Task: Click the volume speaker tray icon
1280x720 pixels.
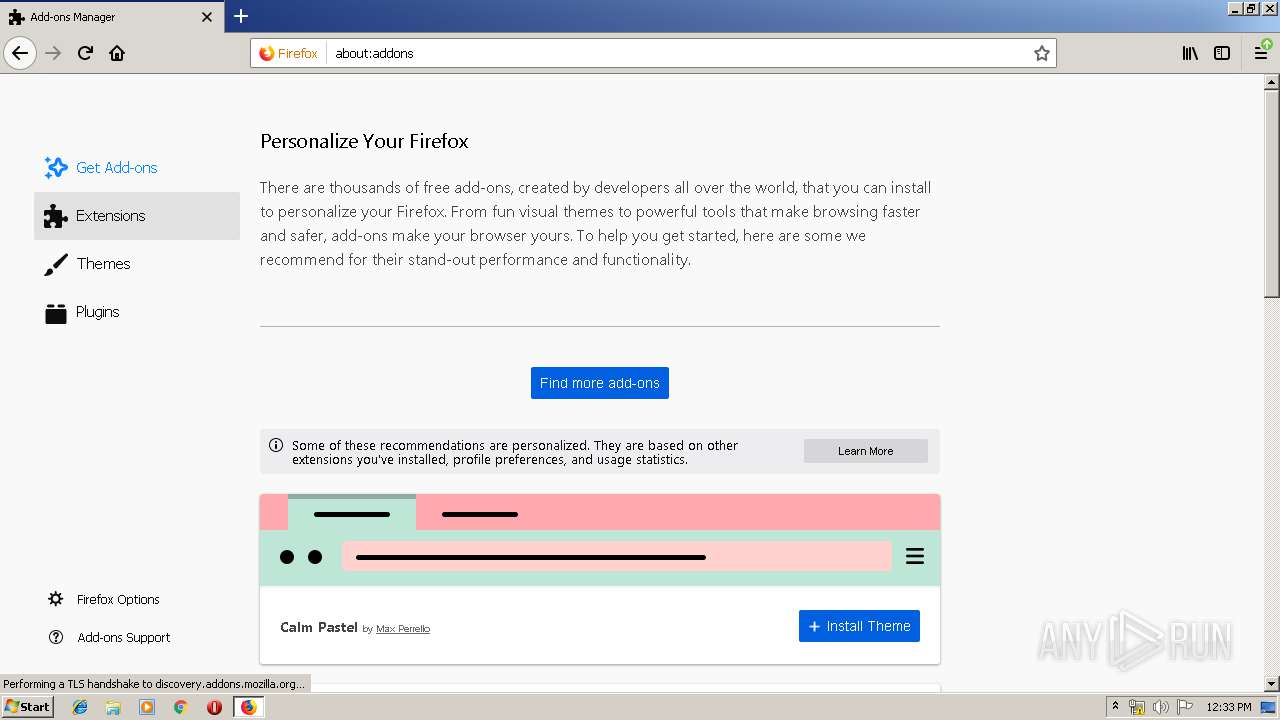Action: point(1161,707)
